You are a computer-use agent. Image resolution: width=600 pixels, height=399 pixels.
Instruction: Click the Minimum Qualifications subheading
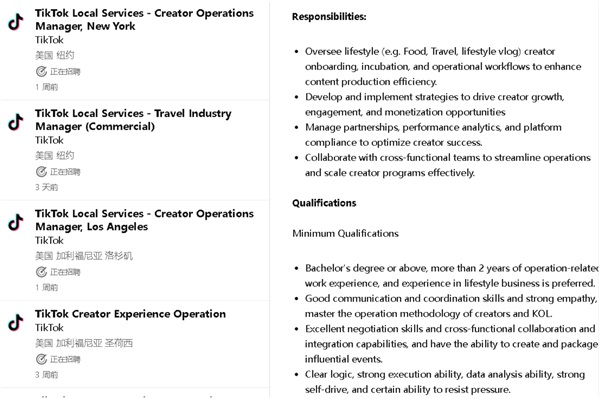coord(345,233)
